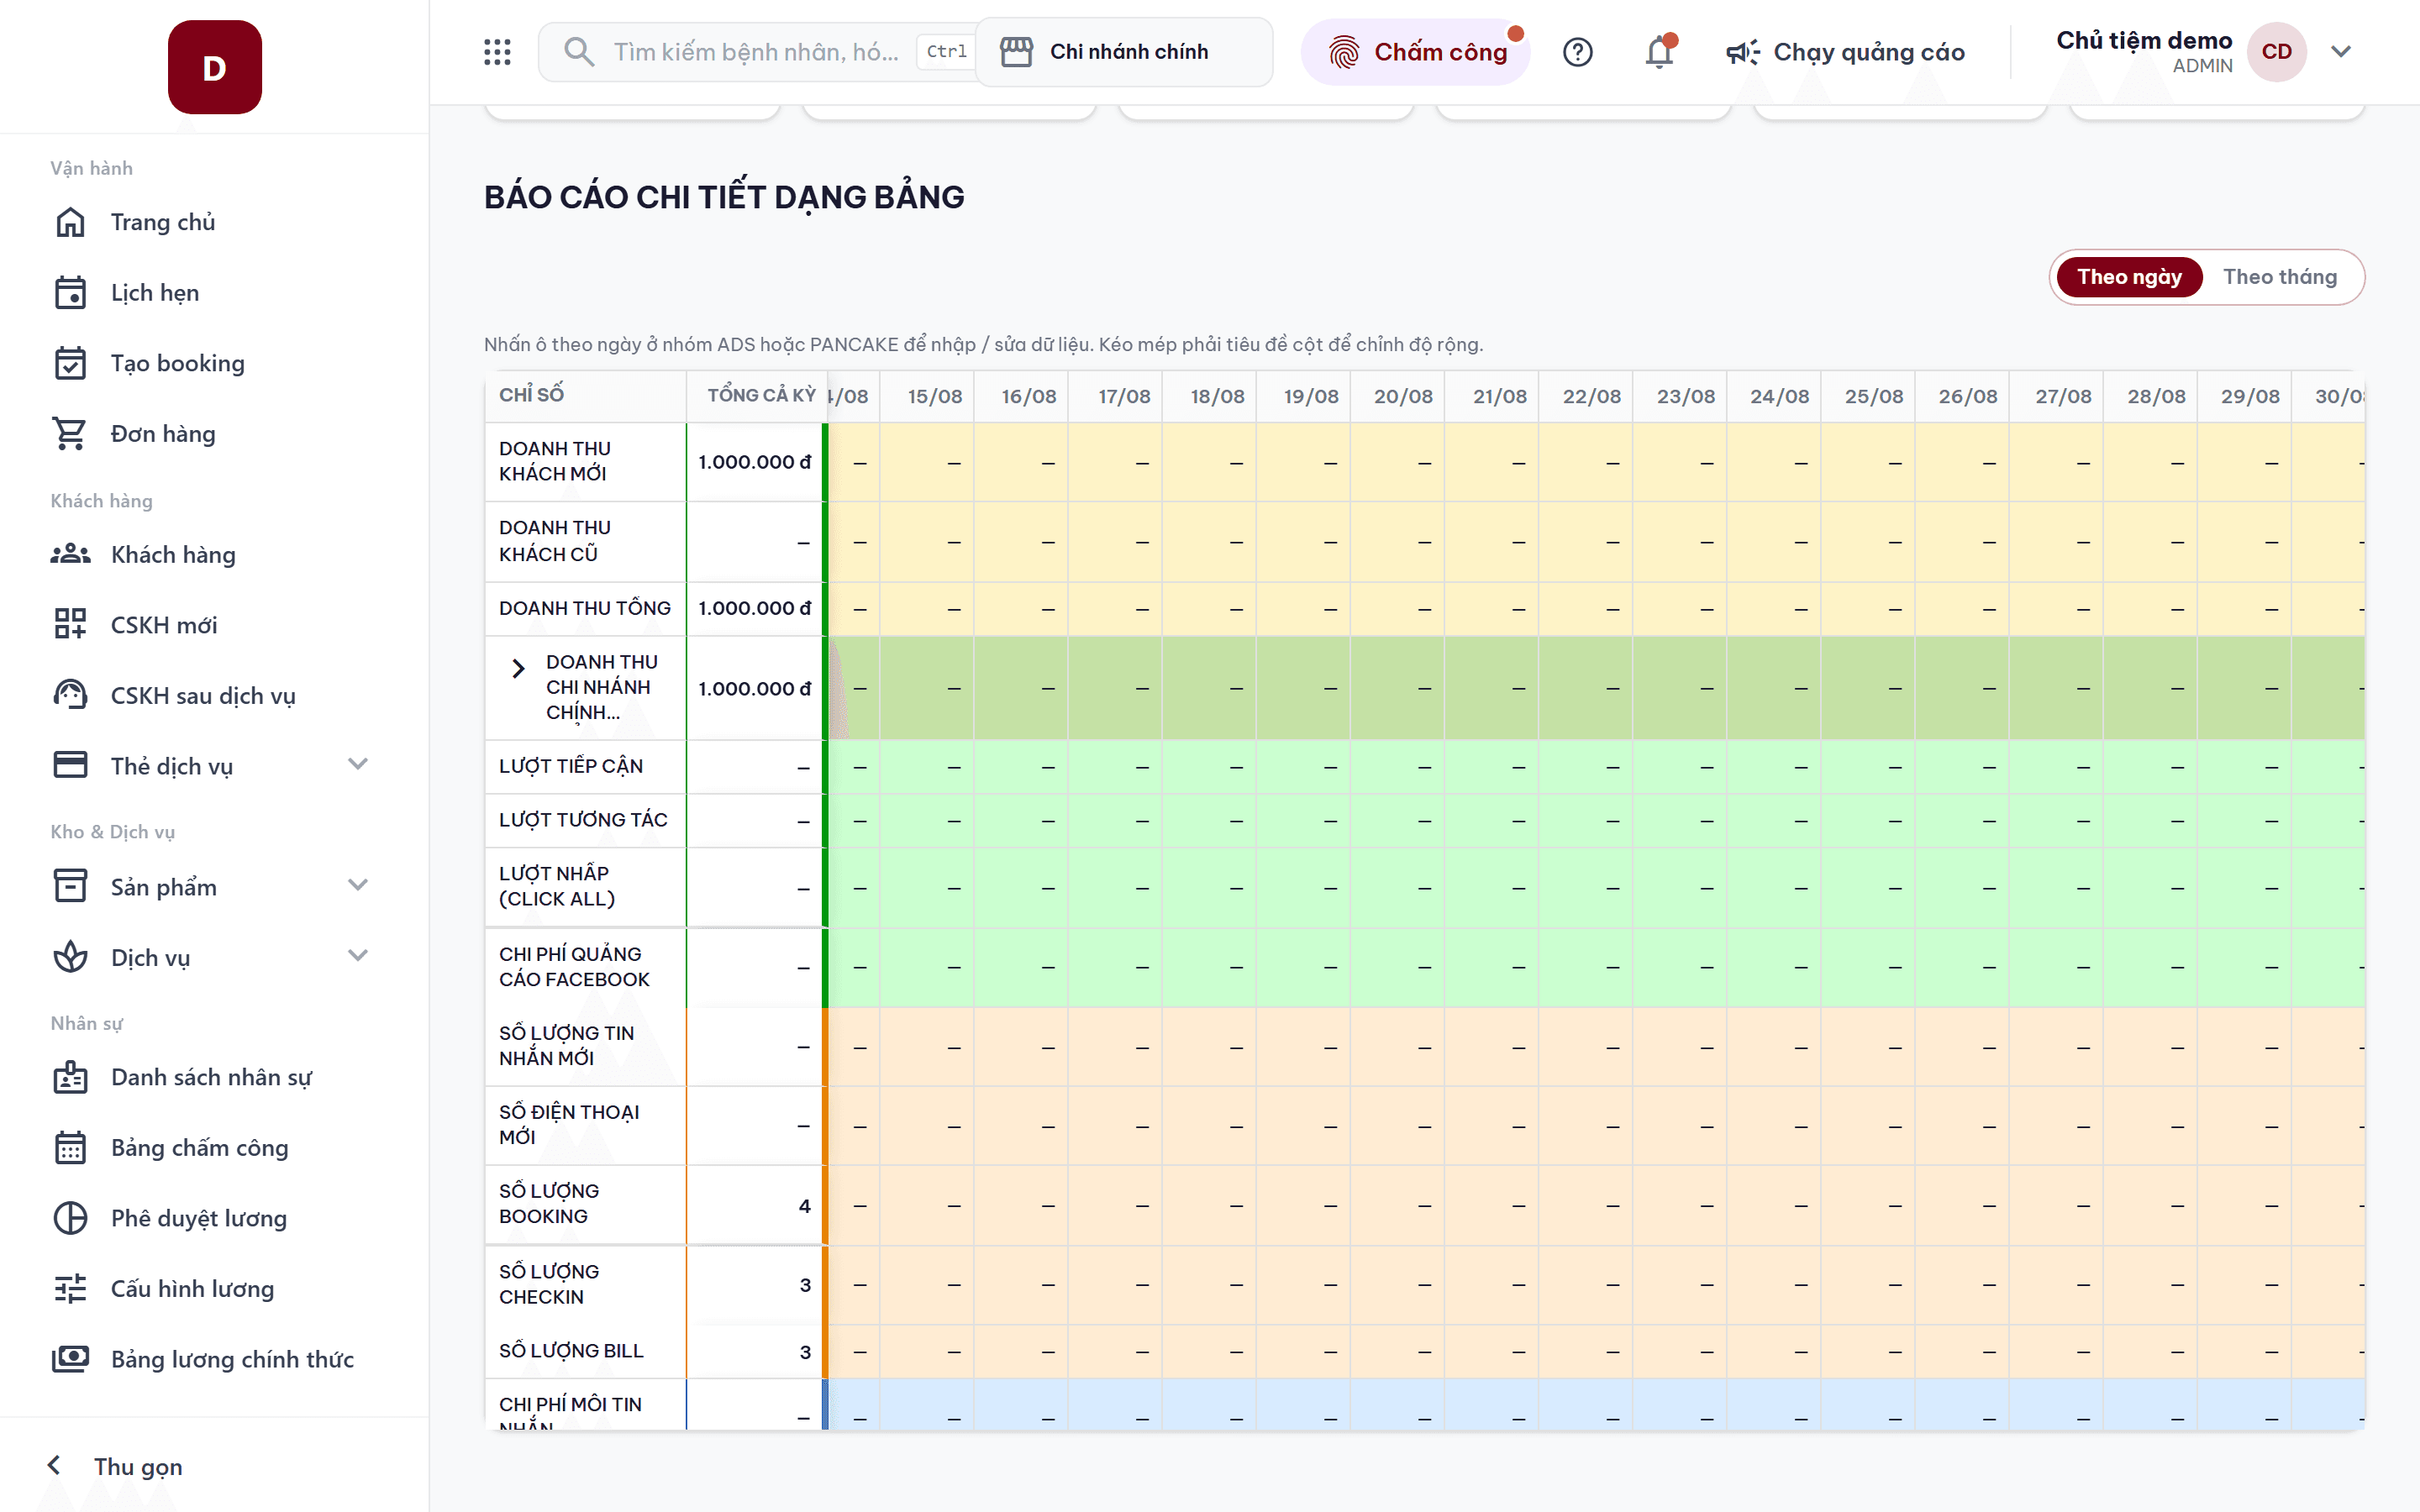Click the search magnifier icon
The image size is (2420, 1512).
[x=579, y=52]
